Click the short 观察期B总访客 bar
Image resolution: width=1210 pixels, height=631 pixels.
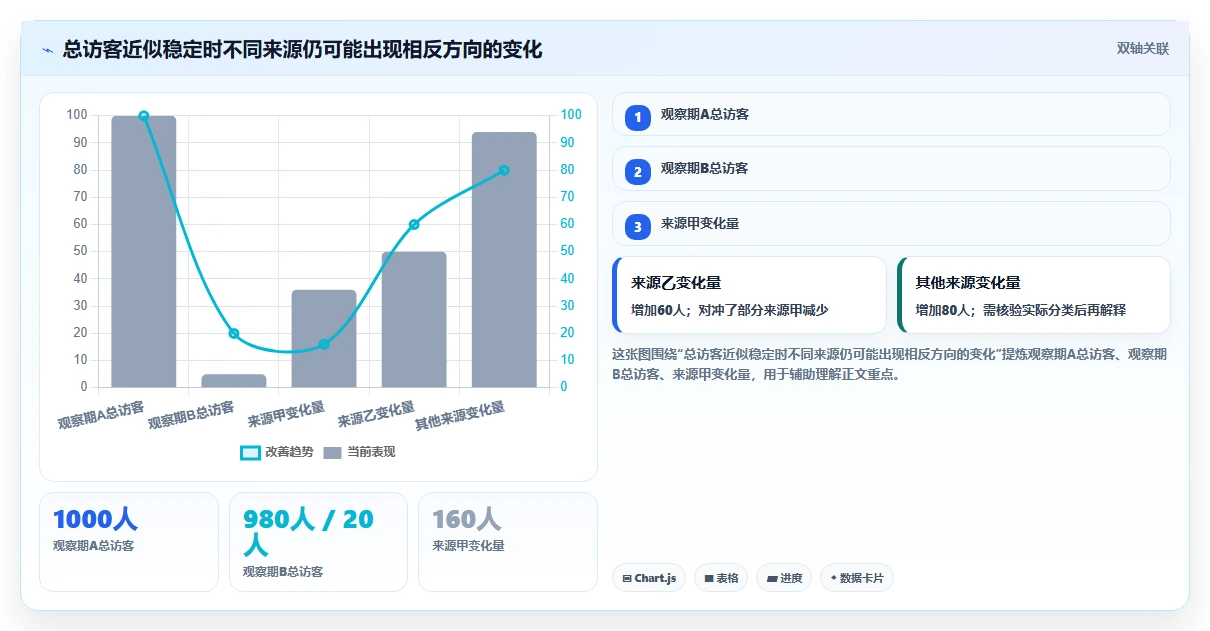234,381
